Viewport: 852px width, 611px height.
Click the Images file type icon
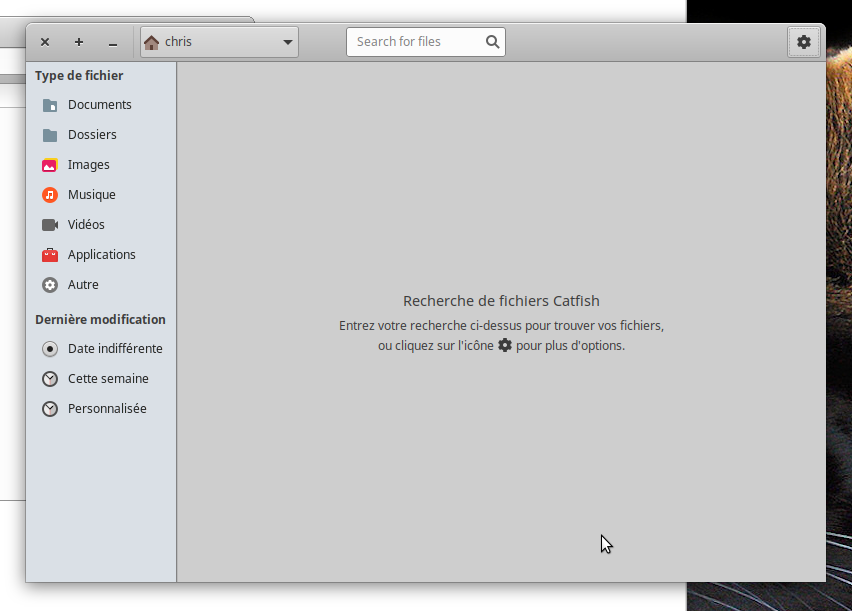point(50,165)
